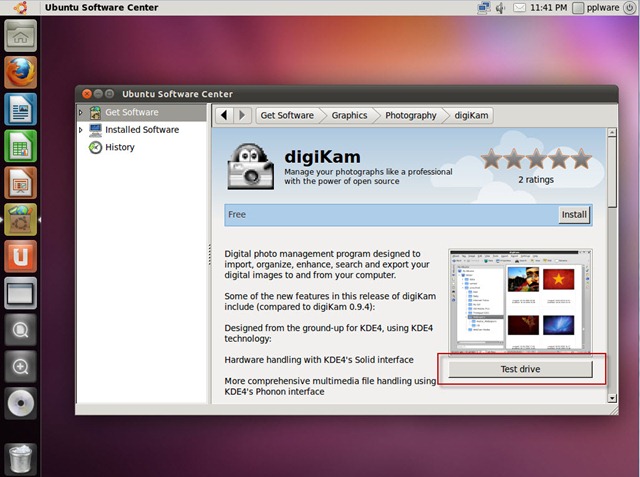Go back with the left arrow
Image resolution: width=640 pixels, height=477 pixels.
pos(224,115)
